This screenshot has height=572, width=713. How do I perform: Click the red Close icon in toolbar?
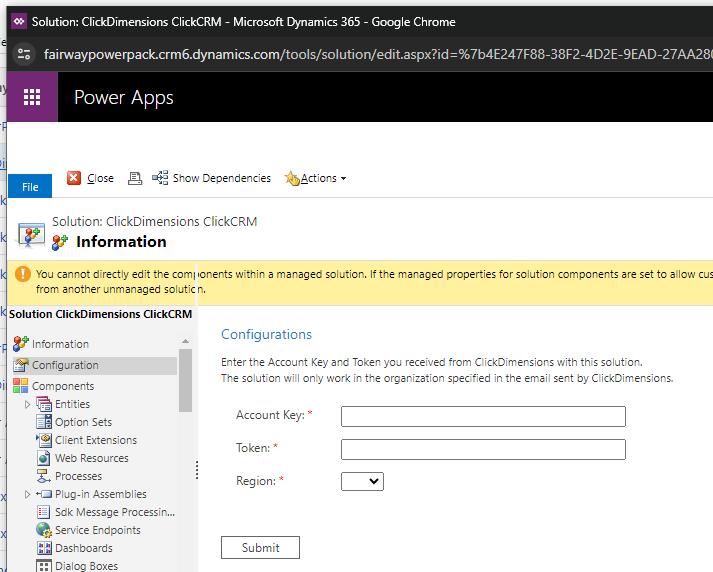click(x=74, y=178)
